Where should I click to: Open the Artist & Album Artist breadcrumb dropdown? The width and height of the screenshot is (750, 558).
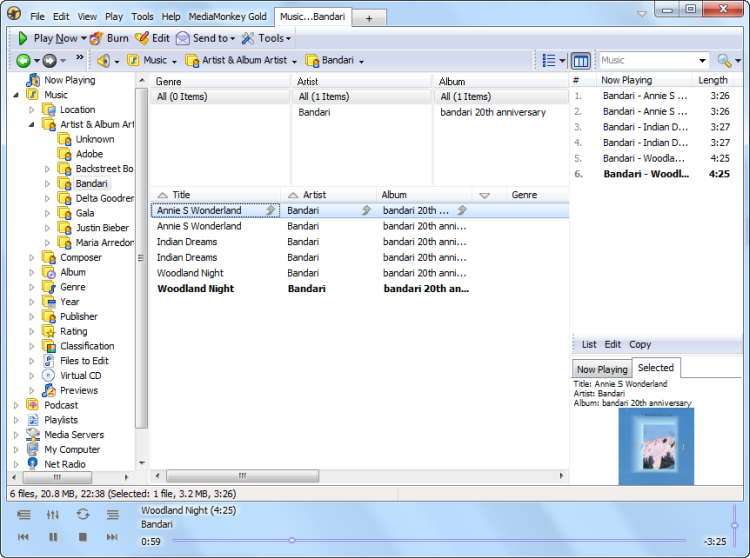pyautogui.click(x=294, y=61)
